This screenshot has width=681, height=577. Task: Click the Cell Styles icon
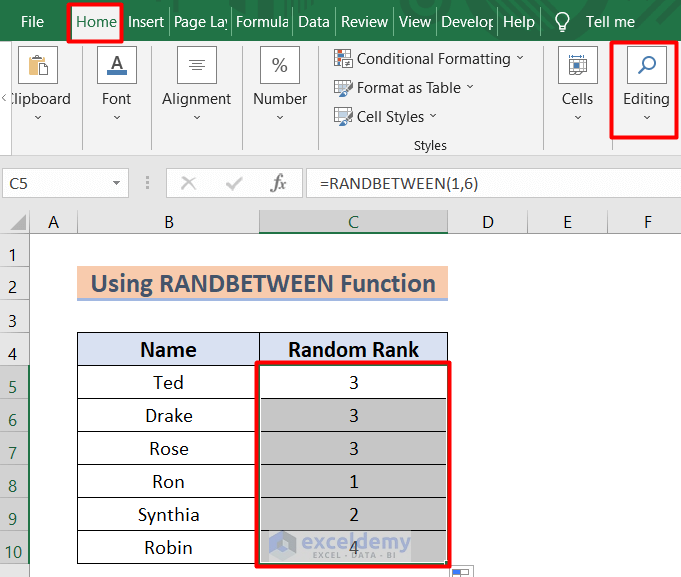coord(343,116)
